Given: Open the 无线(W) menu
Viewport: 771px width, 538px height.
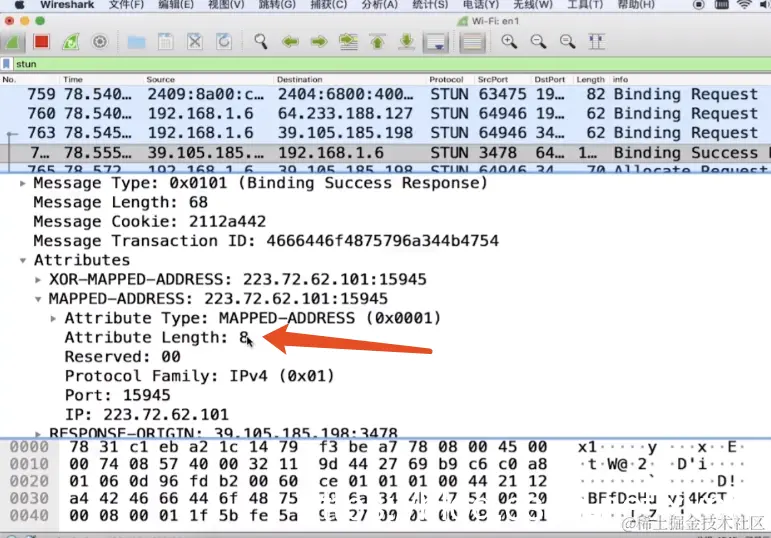Looking at the screenshot, I should [x=533, y=5].
